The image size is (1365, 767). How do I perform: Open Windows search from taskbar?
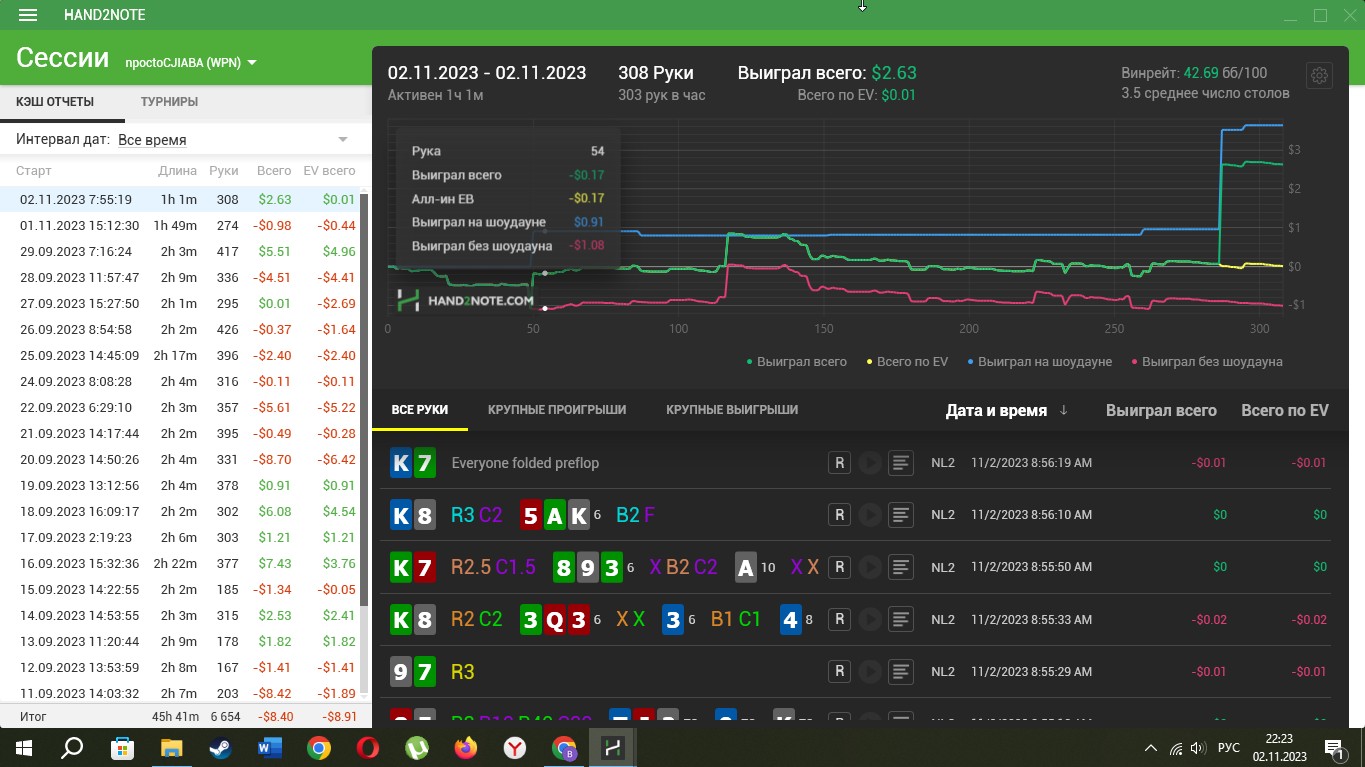[73, 747]
